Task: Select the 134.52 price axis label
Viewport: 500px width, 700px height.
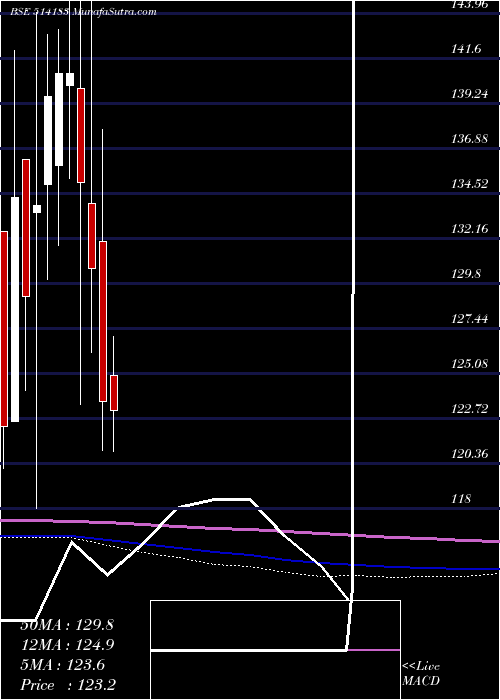Action: [x=469, y=183]
